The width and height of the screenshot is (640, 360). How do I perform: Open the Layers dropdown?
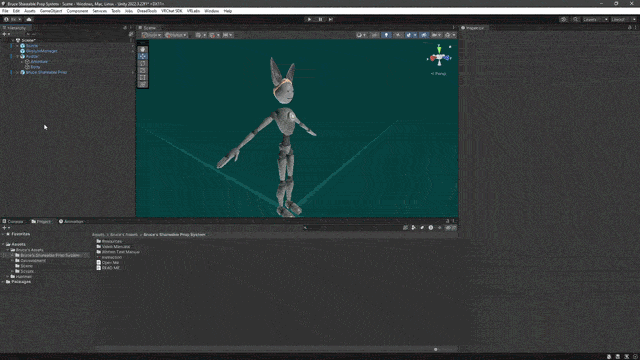click(x=595, y=19)
